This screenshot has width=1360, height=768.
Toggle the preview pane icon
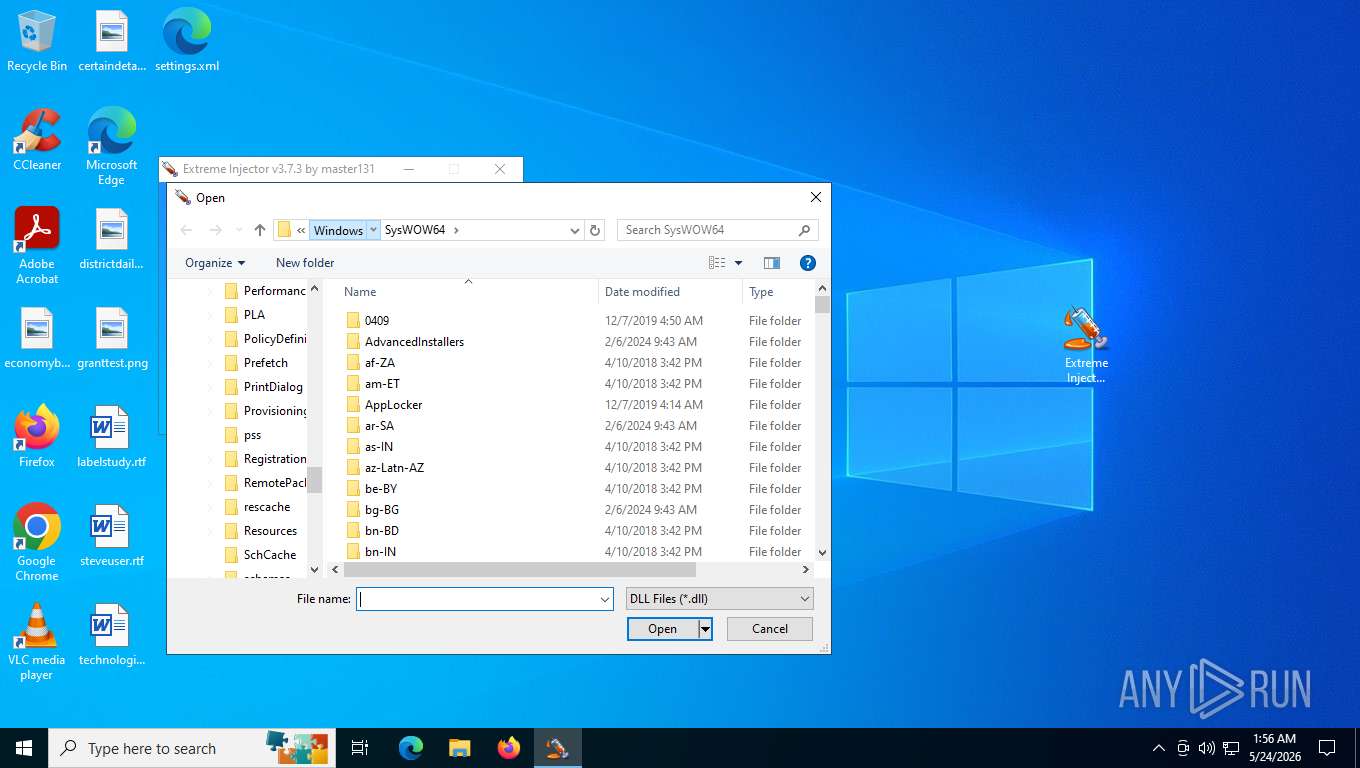[772, 263]
